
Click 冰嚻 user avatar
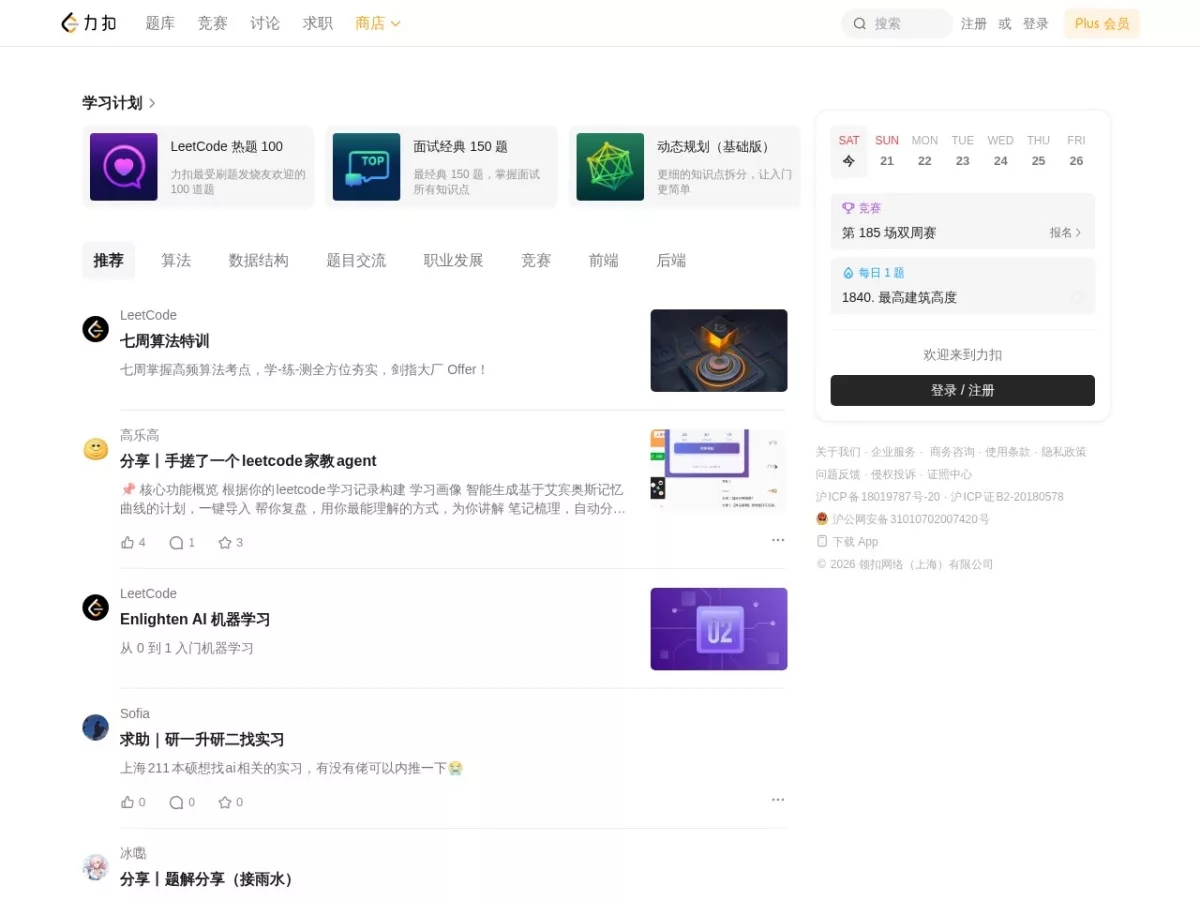coord(95,867)
